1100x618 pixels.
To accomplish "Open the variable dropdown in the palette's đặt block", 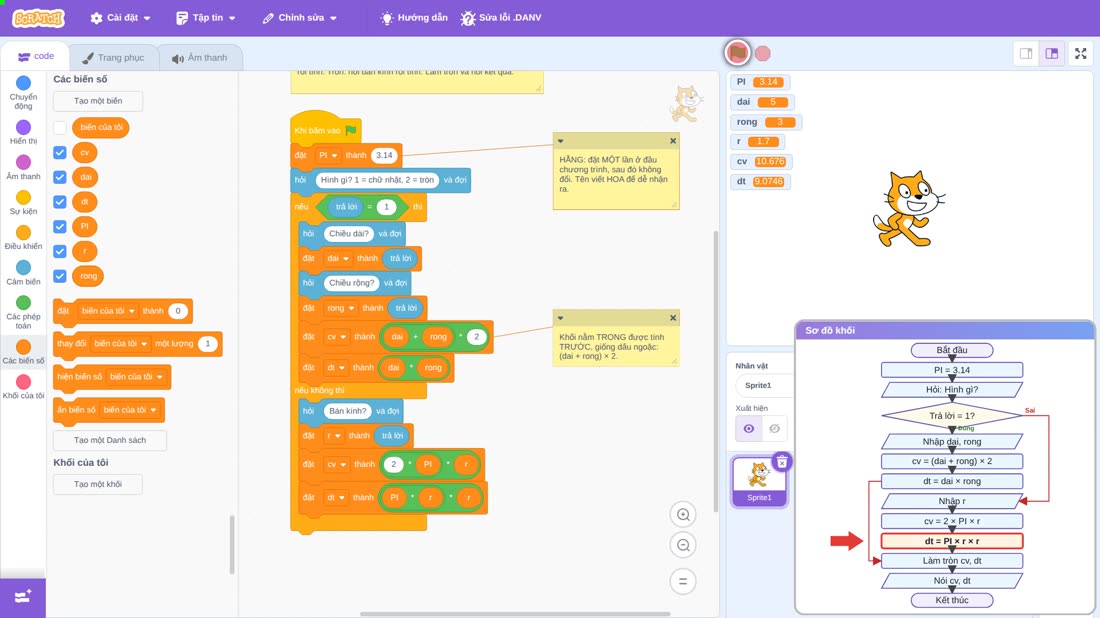I will 108,311.
